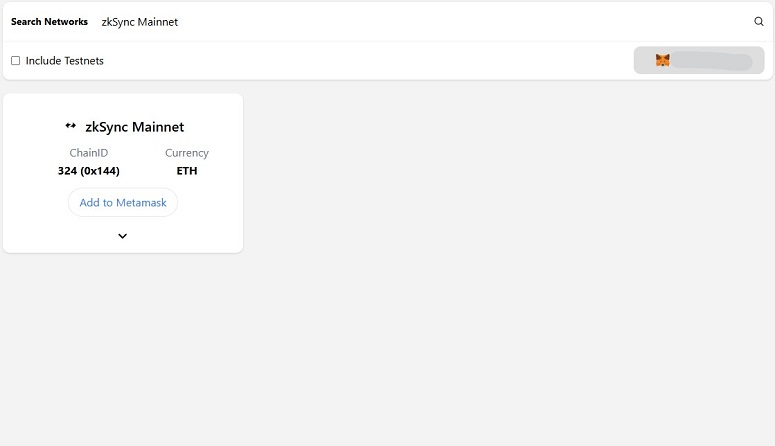Click the ChainID heading on the card

(x=88, y=153)
